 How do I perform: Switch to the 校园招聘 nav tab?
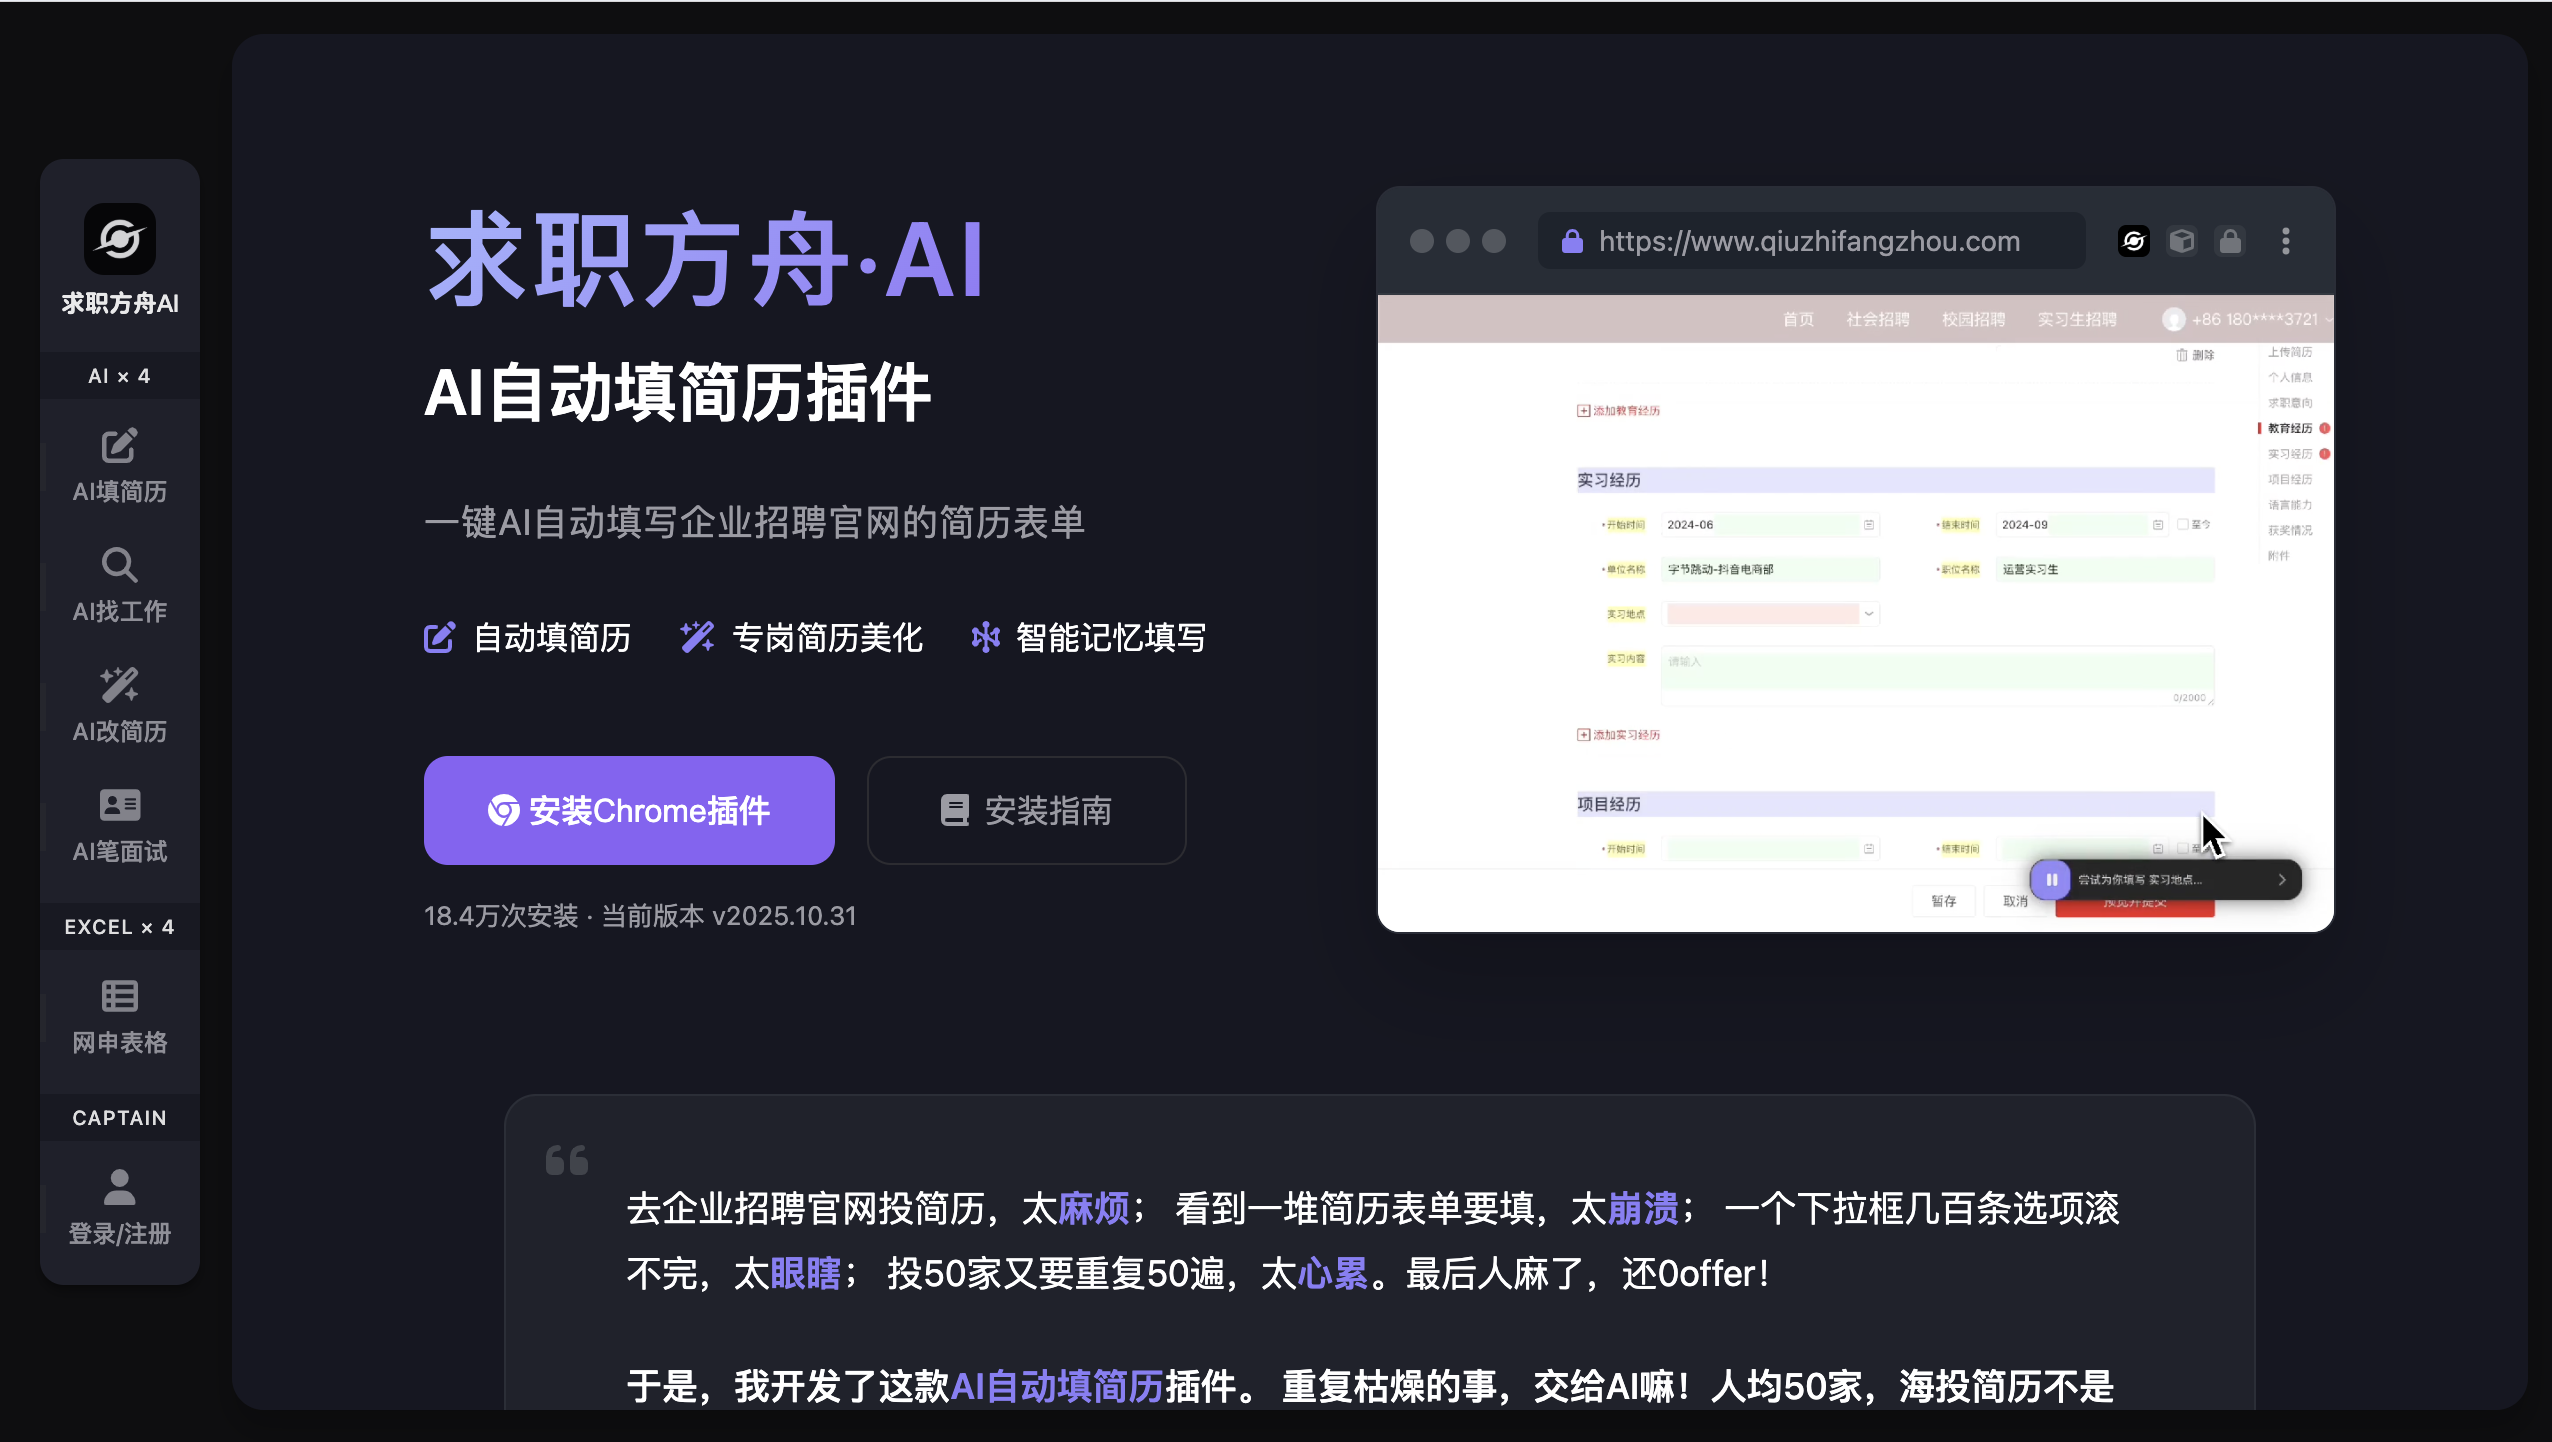1973,319
